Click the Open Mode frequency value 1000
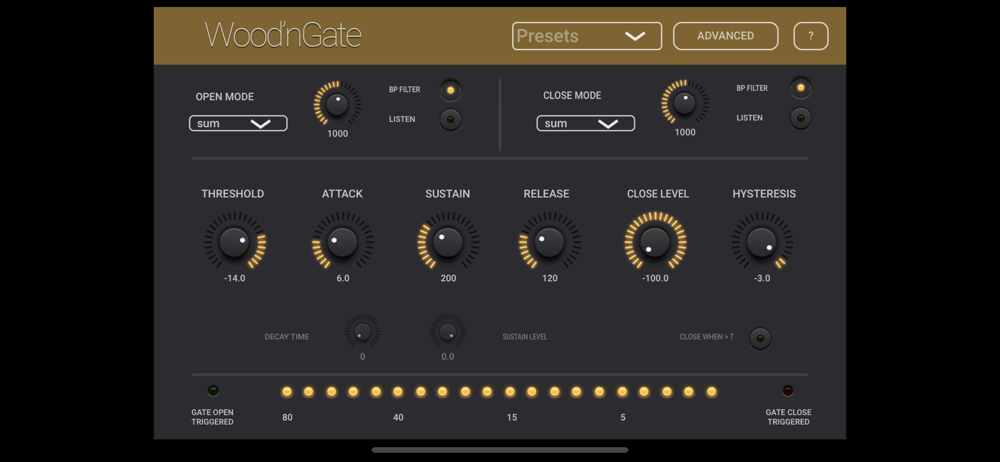 (337, 134)
